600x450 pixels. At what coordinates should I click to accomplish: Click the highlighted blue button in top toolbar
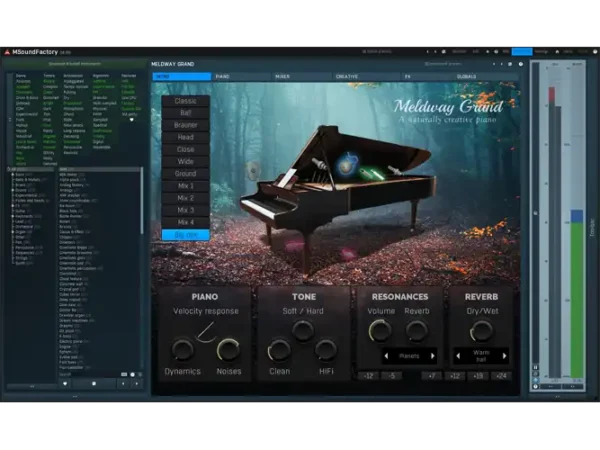[x=522, y=52]
